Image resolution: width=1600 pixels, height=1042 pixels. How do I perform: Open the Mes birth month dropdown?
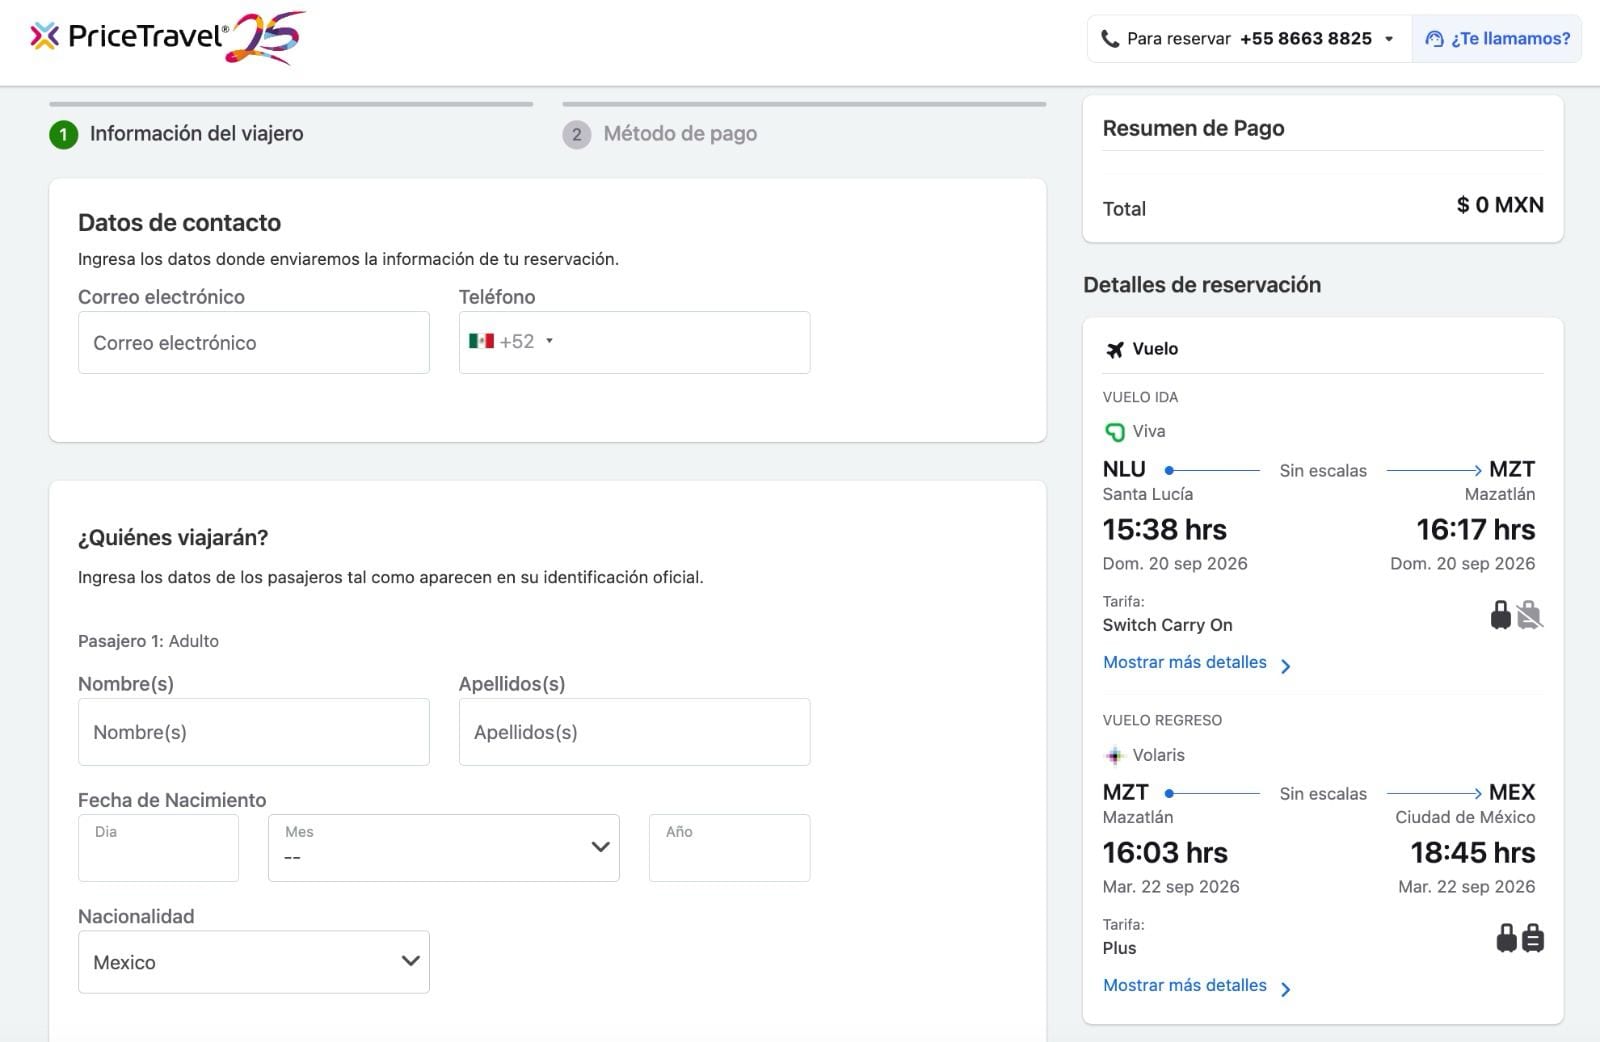tap(443, 848)
